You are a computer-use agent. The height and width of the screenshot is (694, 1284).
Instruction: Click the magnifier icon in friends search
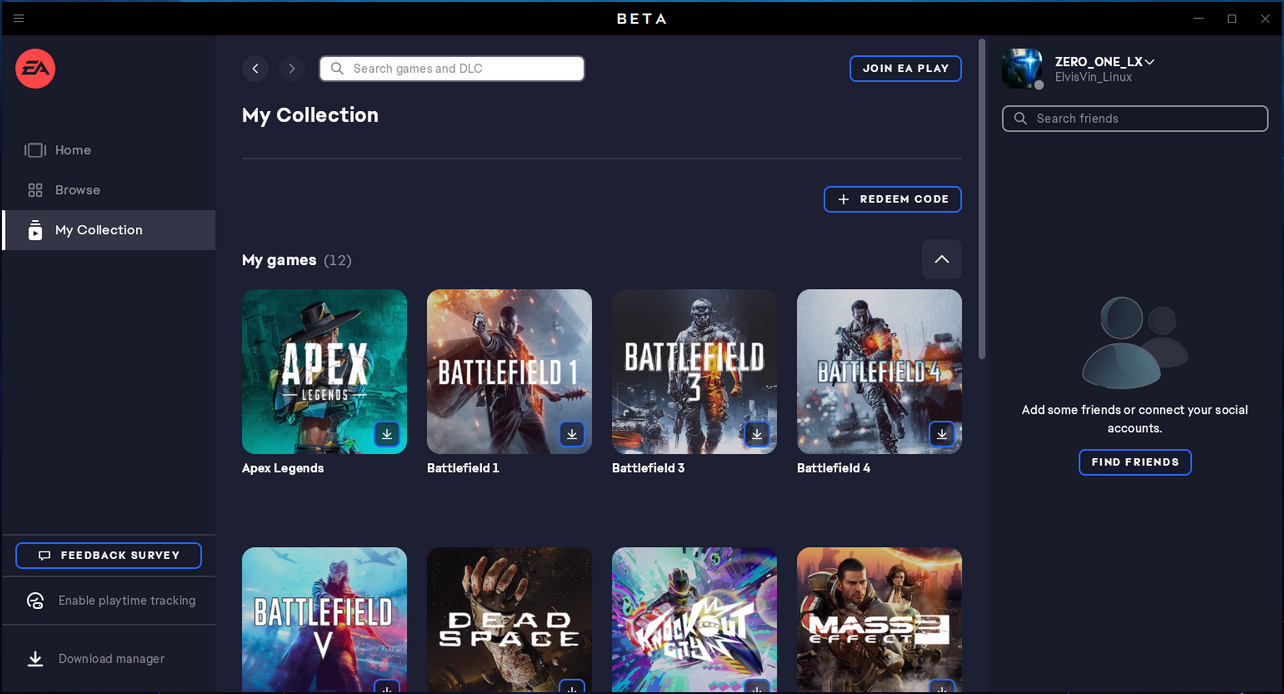click(1020, 118)
